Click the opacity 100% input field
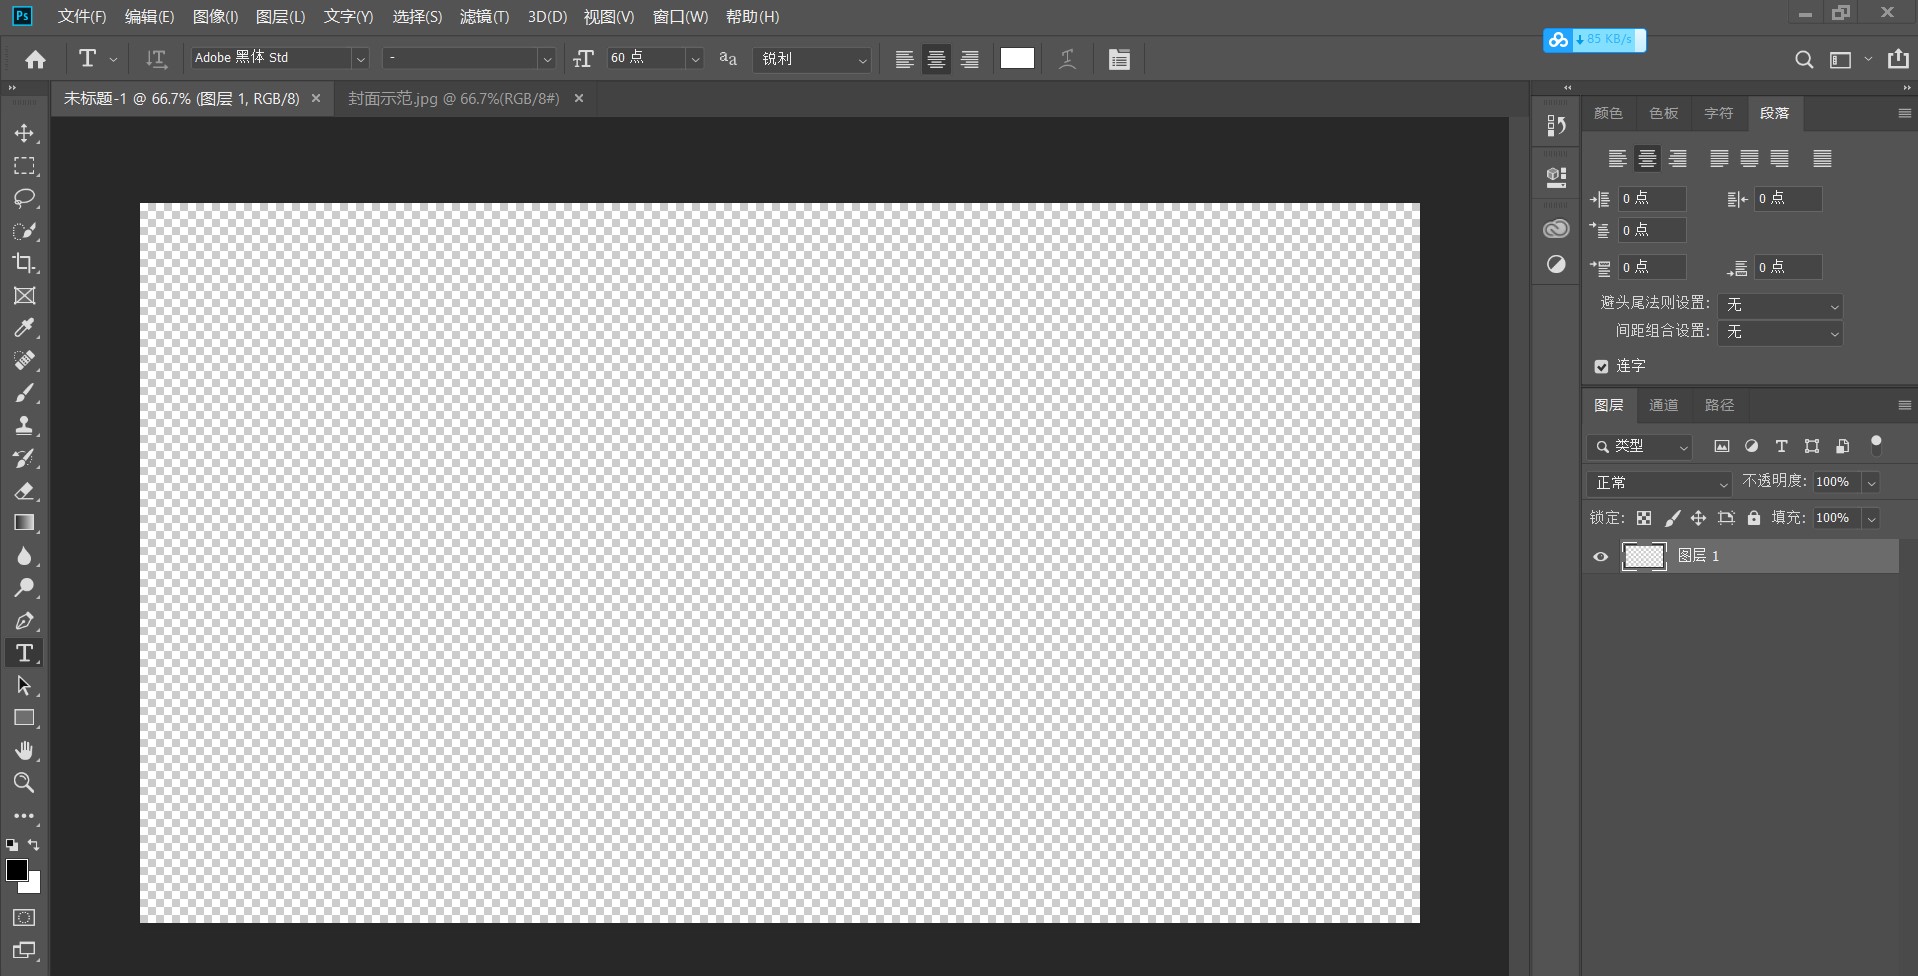 pos(1837,482)
